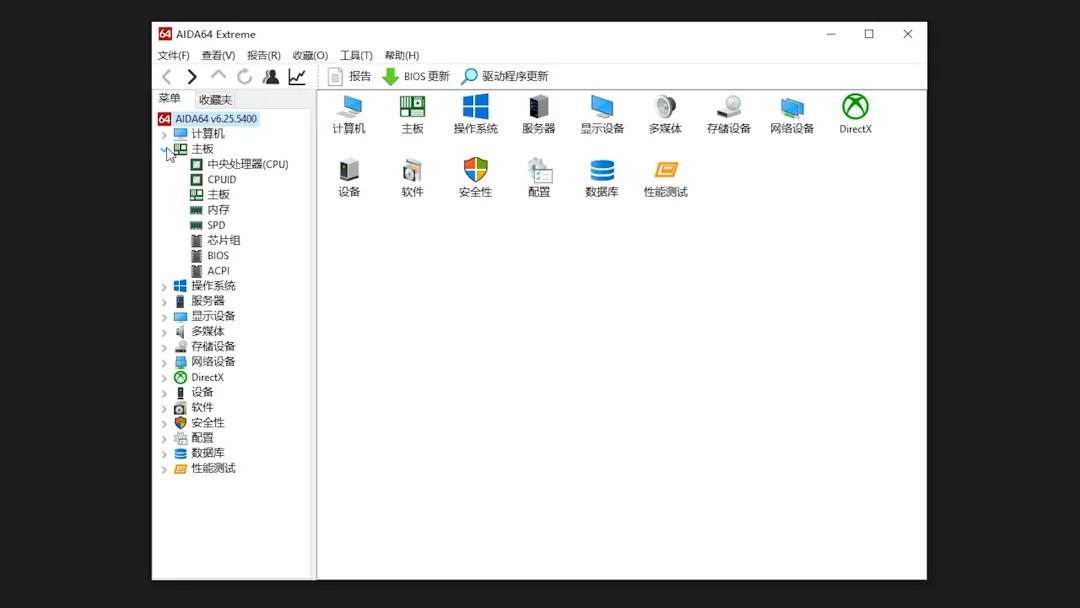Switch to the 收藏夹 tab
1080x608 pixels.
(x=215, y=100)
